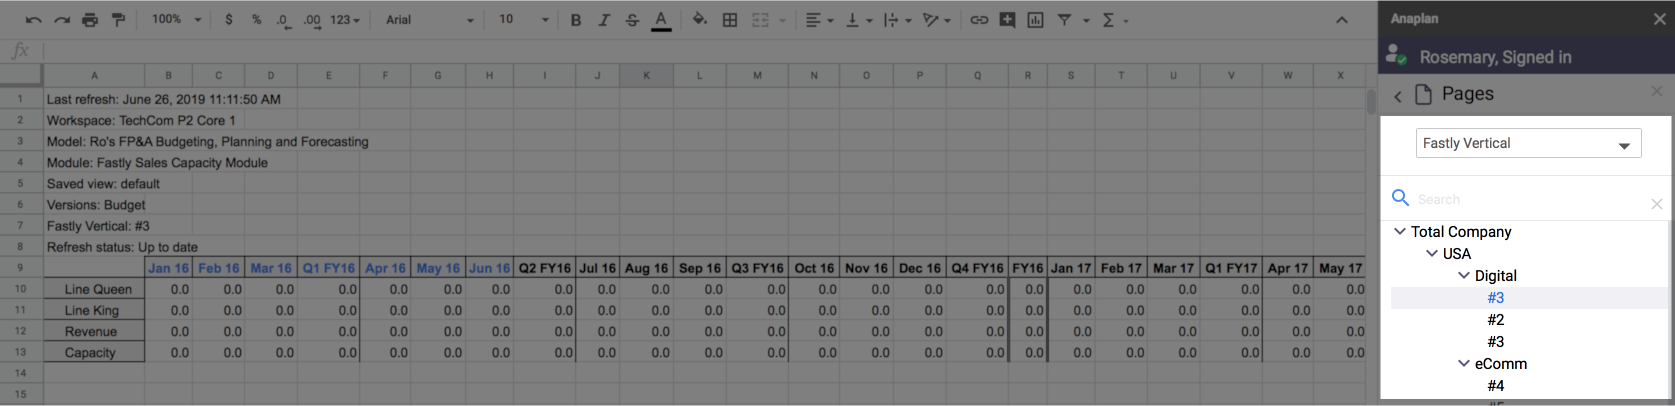Select the #4 item under eComm
1675x406 pixels.
[1496, 386]
